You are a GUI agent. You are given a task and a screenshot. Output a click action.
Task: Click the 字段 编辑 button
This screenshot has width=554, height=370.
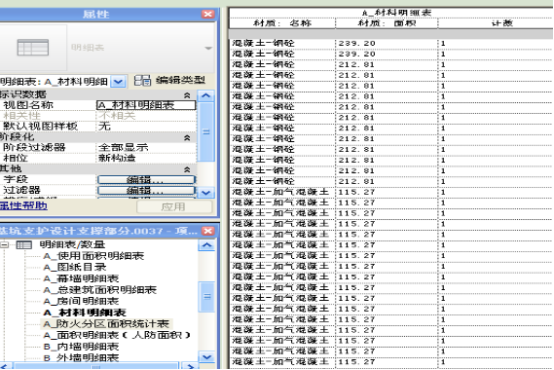pos(146,180)
